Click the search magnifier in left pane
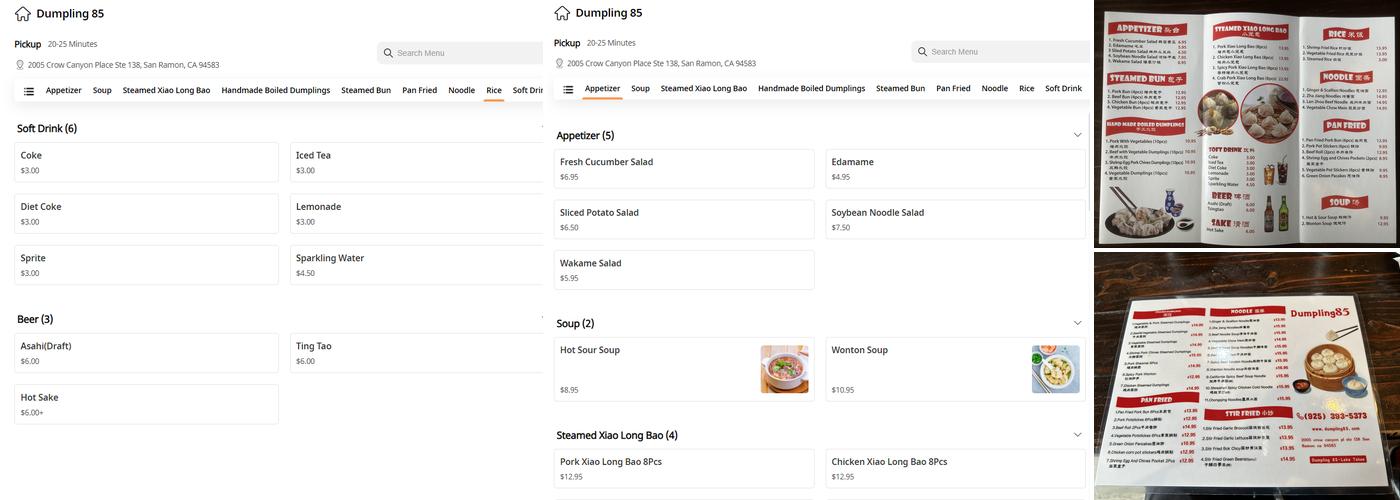This screenshot has width=1400, height=500. (x=388, y=53)
